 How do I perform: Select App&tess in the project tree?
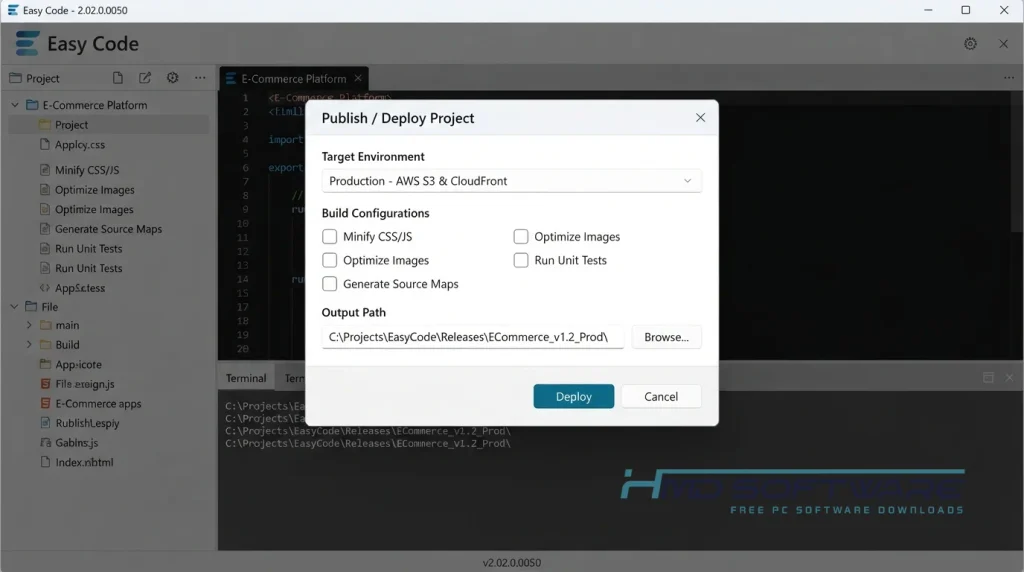[80, 287]
